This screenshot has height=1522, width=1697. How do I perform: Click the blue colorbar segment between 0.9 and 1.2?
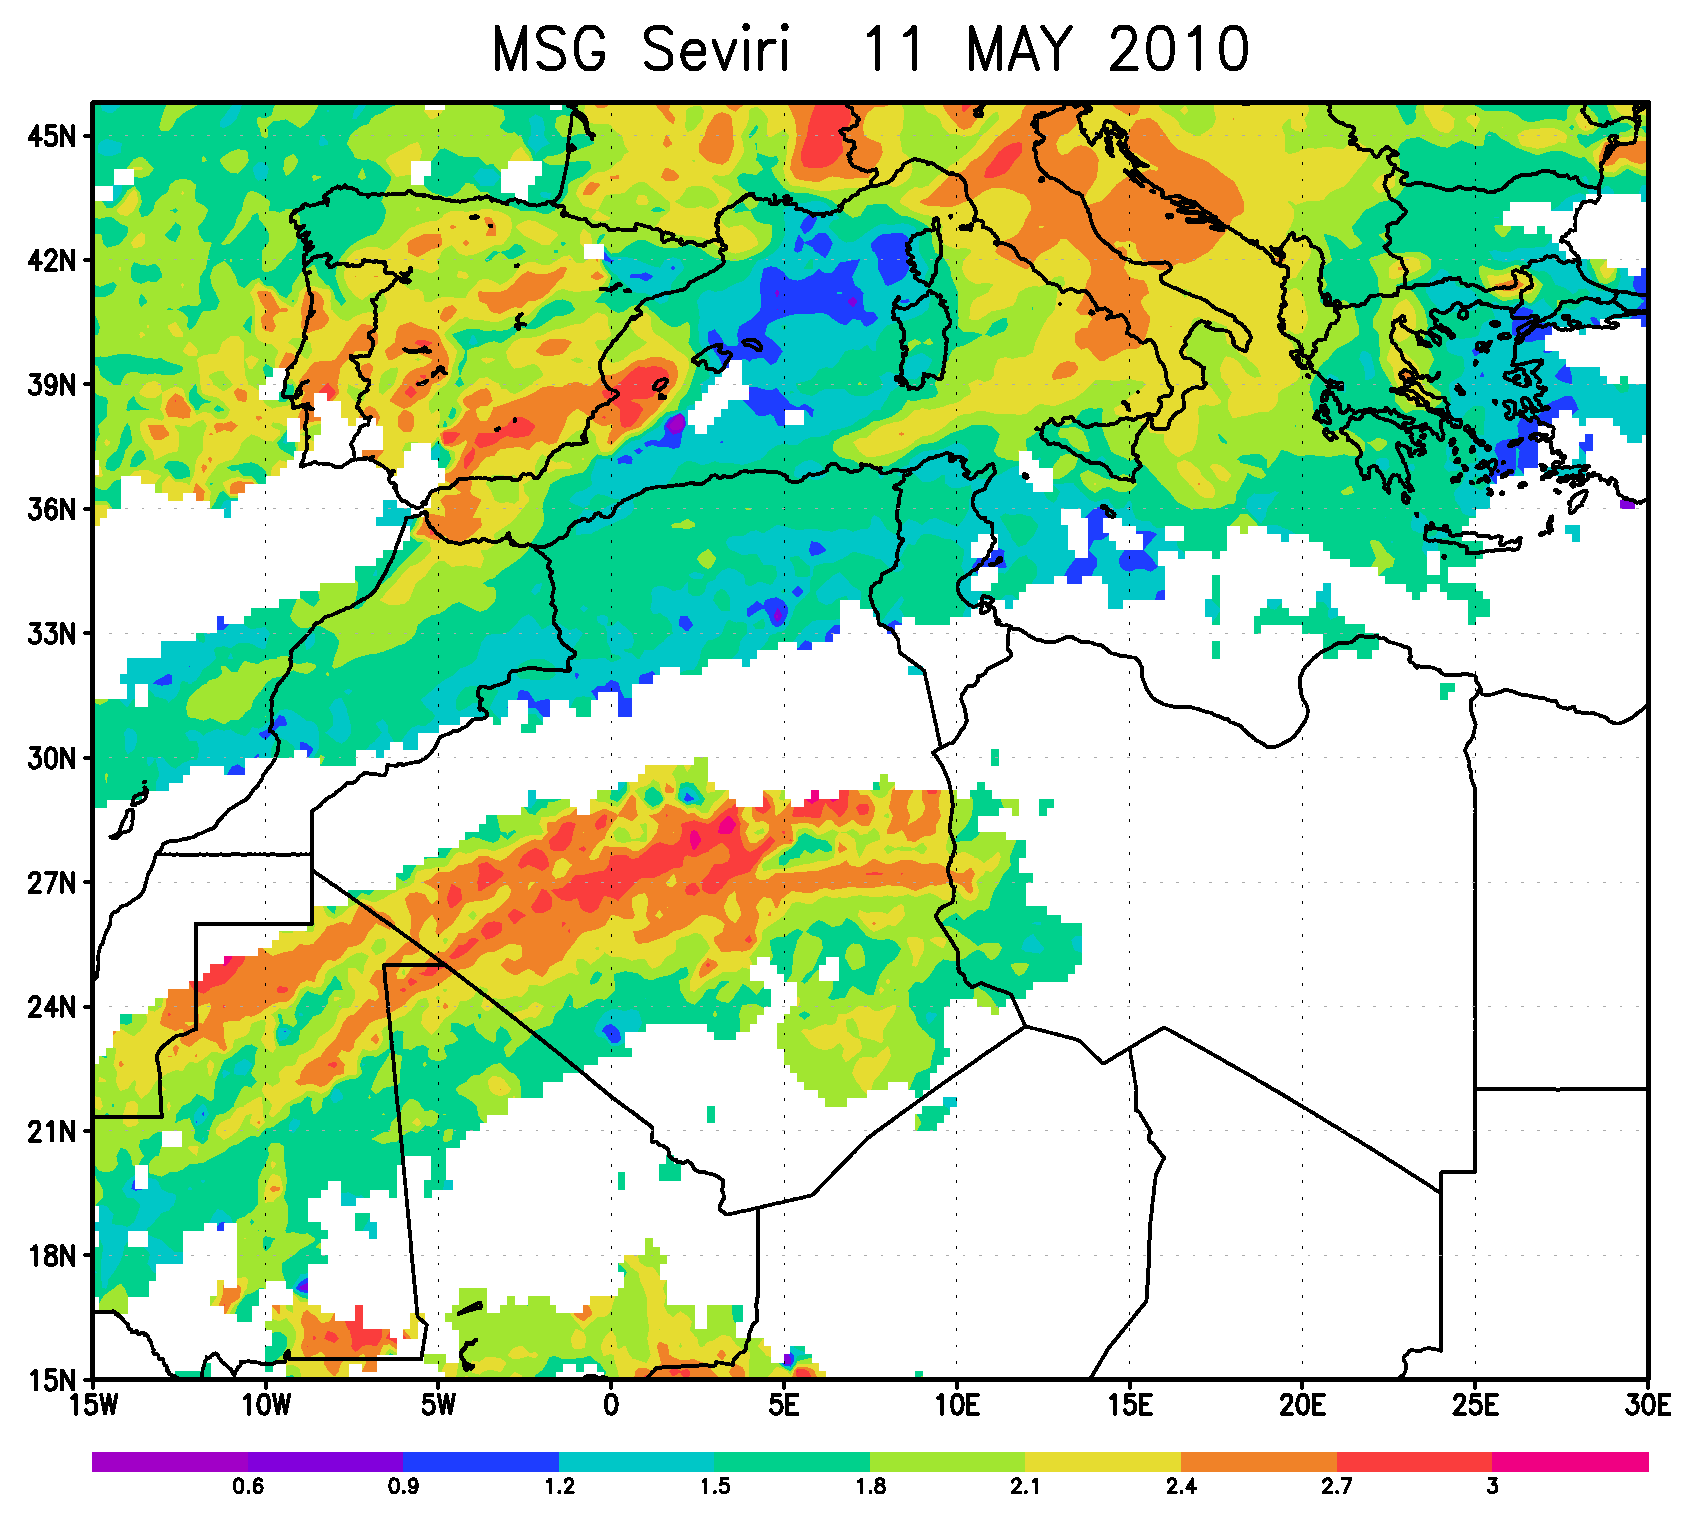[x=481, y=1462]
